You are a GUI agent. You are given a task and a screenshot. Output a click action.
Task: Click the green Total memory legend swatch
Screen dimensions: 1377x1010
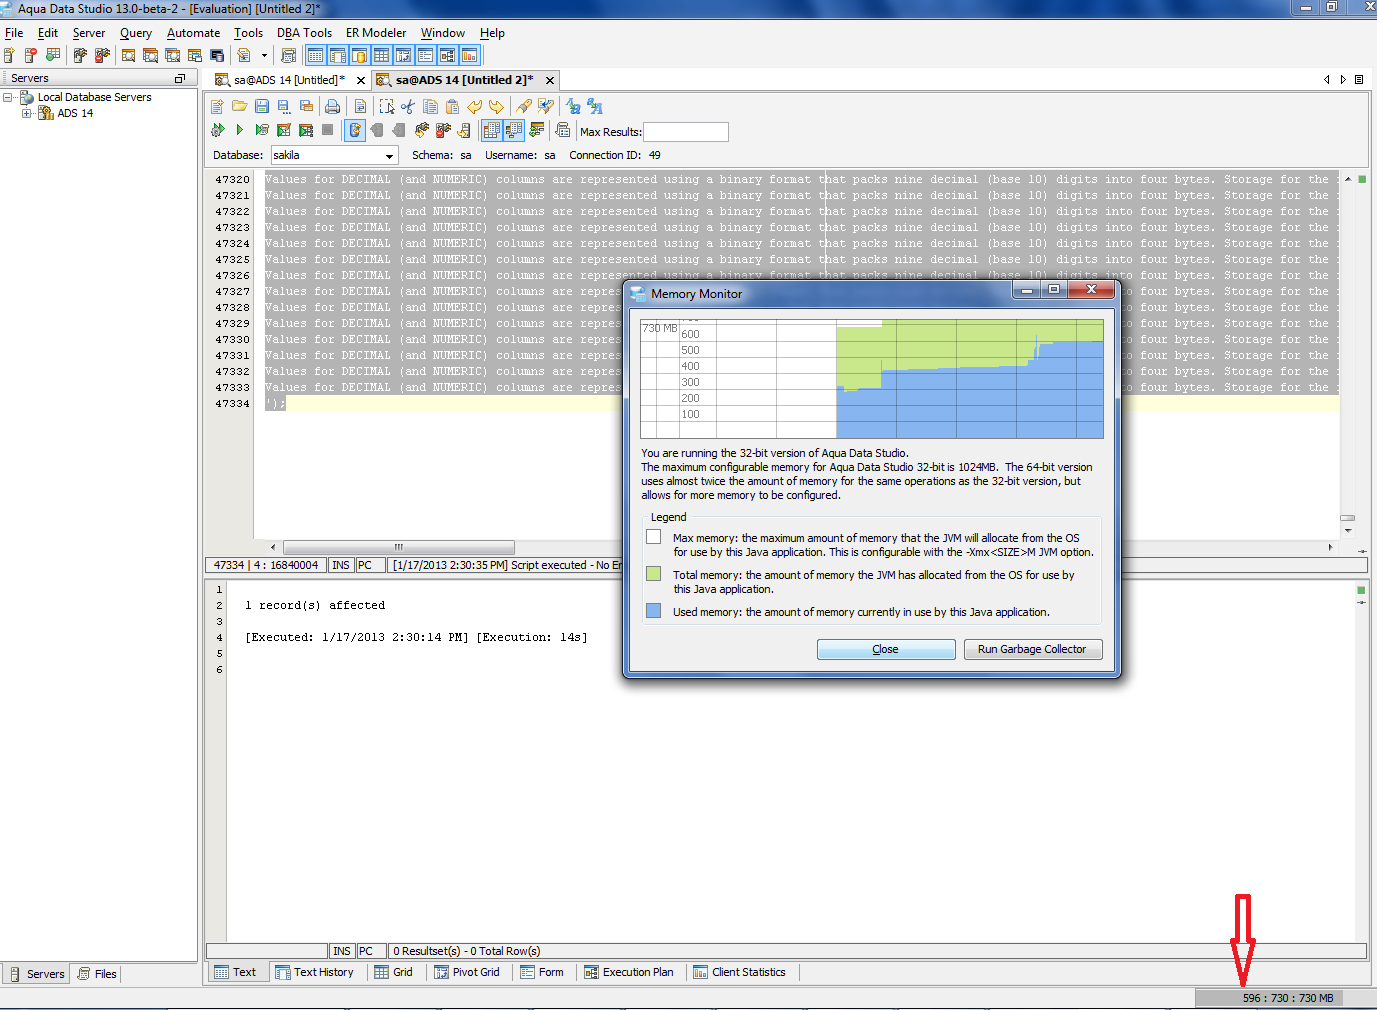pyautogui.click(x=653, y=574)
